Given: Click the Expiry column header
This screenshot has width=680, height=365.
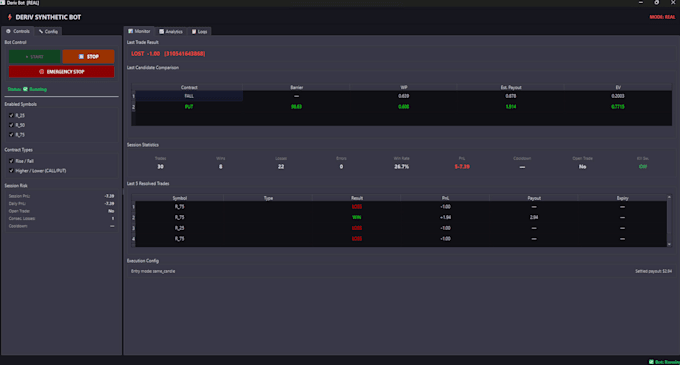Looking at the screenshot, I should (622, 198).
